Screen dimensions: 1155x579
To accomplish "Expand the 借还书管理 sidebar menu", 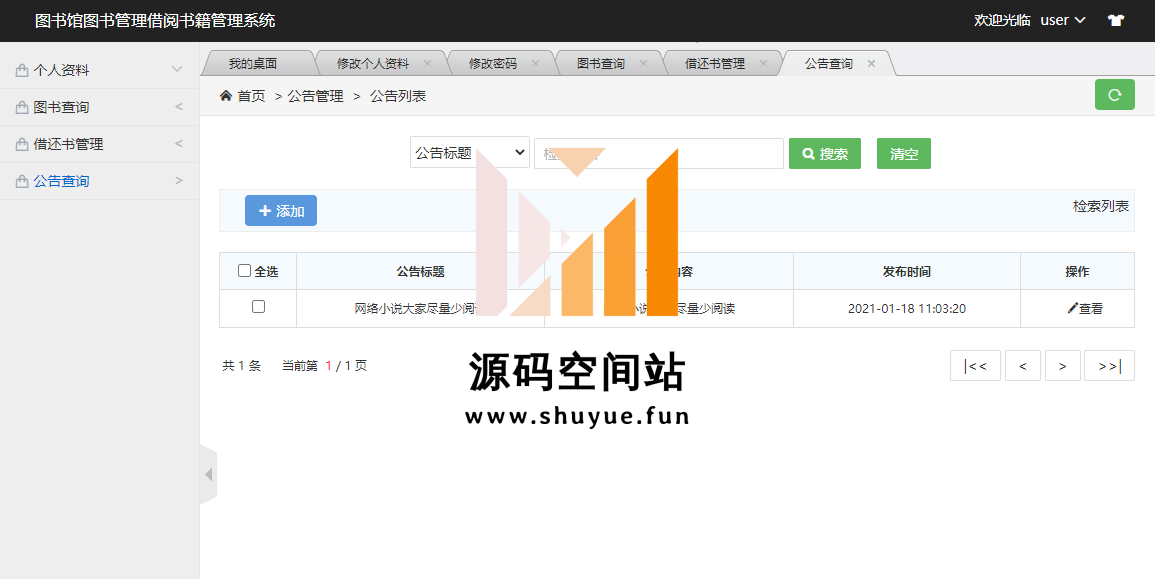I will pyautogui.click(x=99, y=144).
